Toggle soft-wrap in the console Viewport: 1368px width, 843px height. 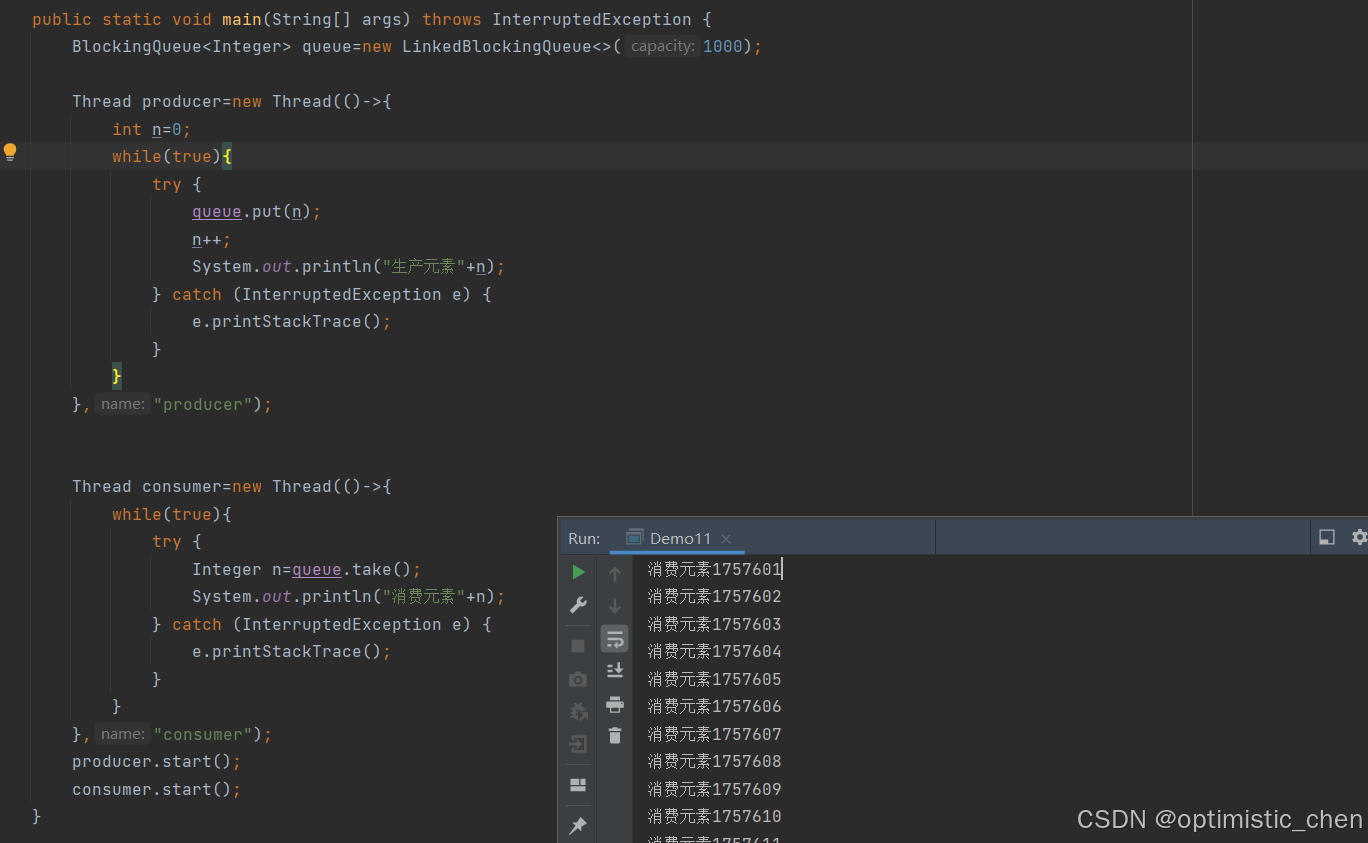tap(615, 639)
